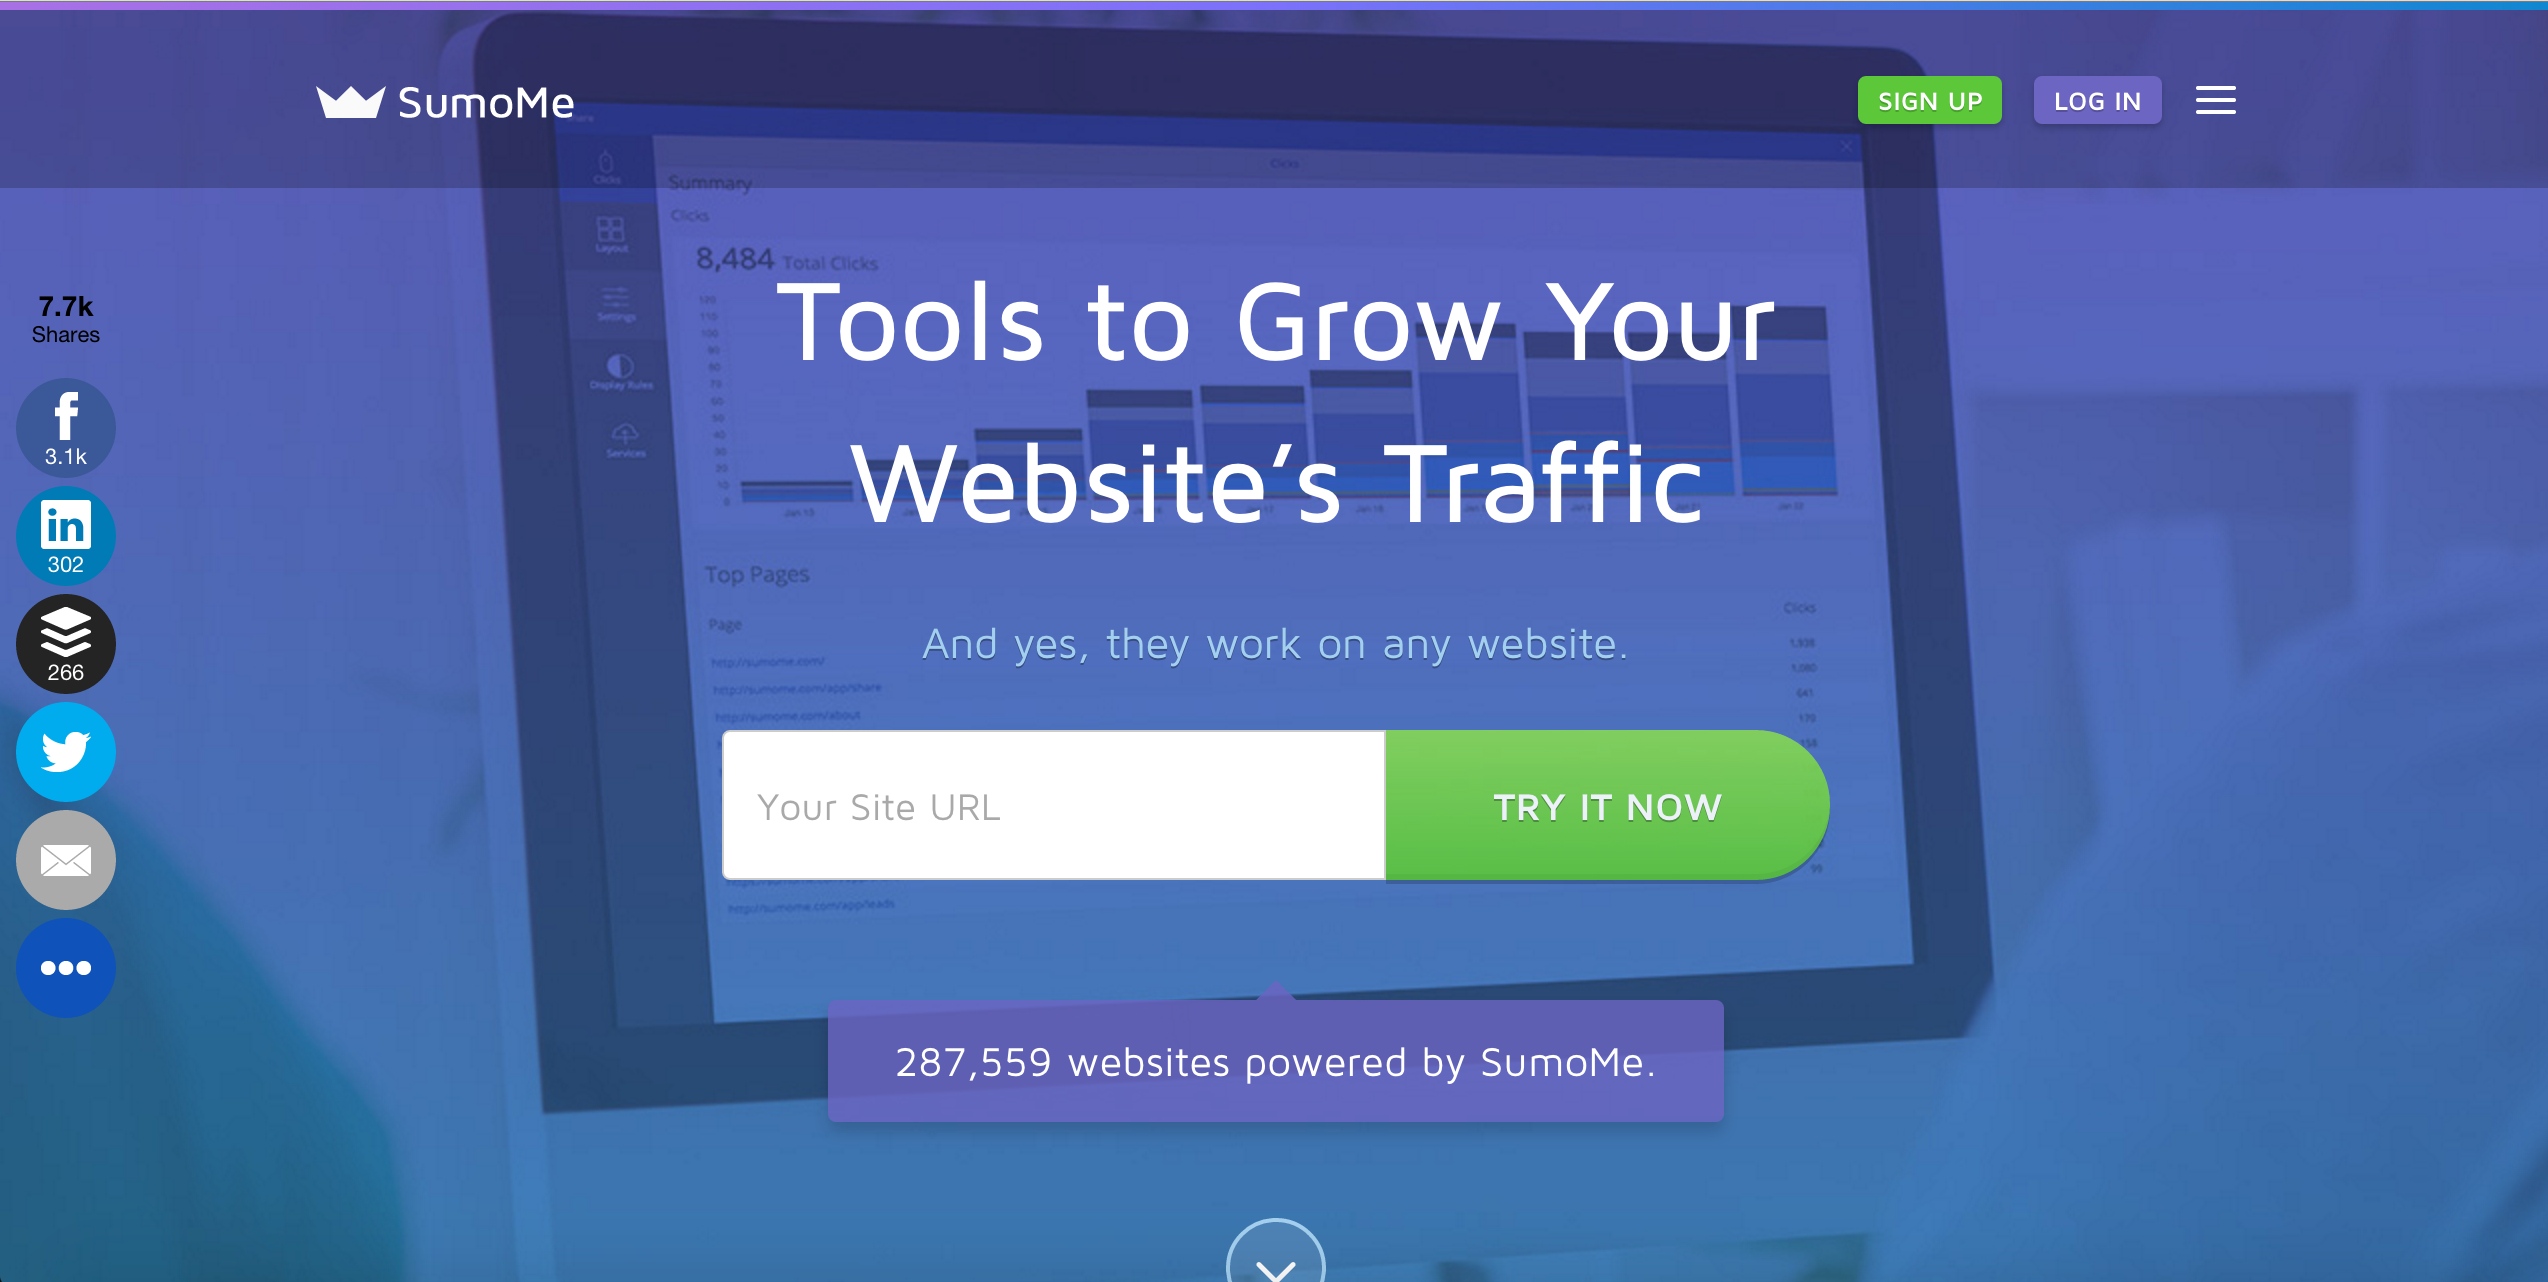Toggle the 266 Buffer share count

[x=65, y=643]
